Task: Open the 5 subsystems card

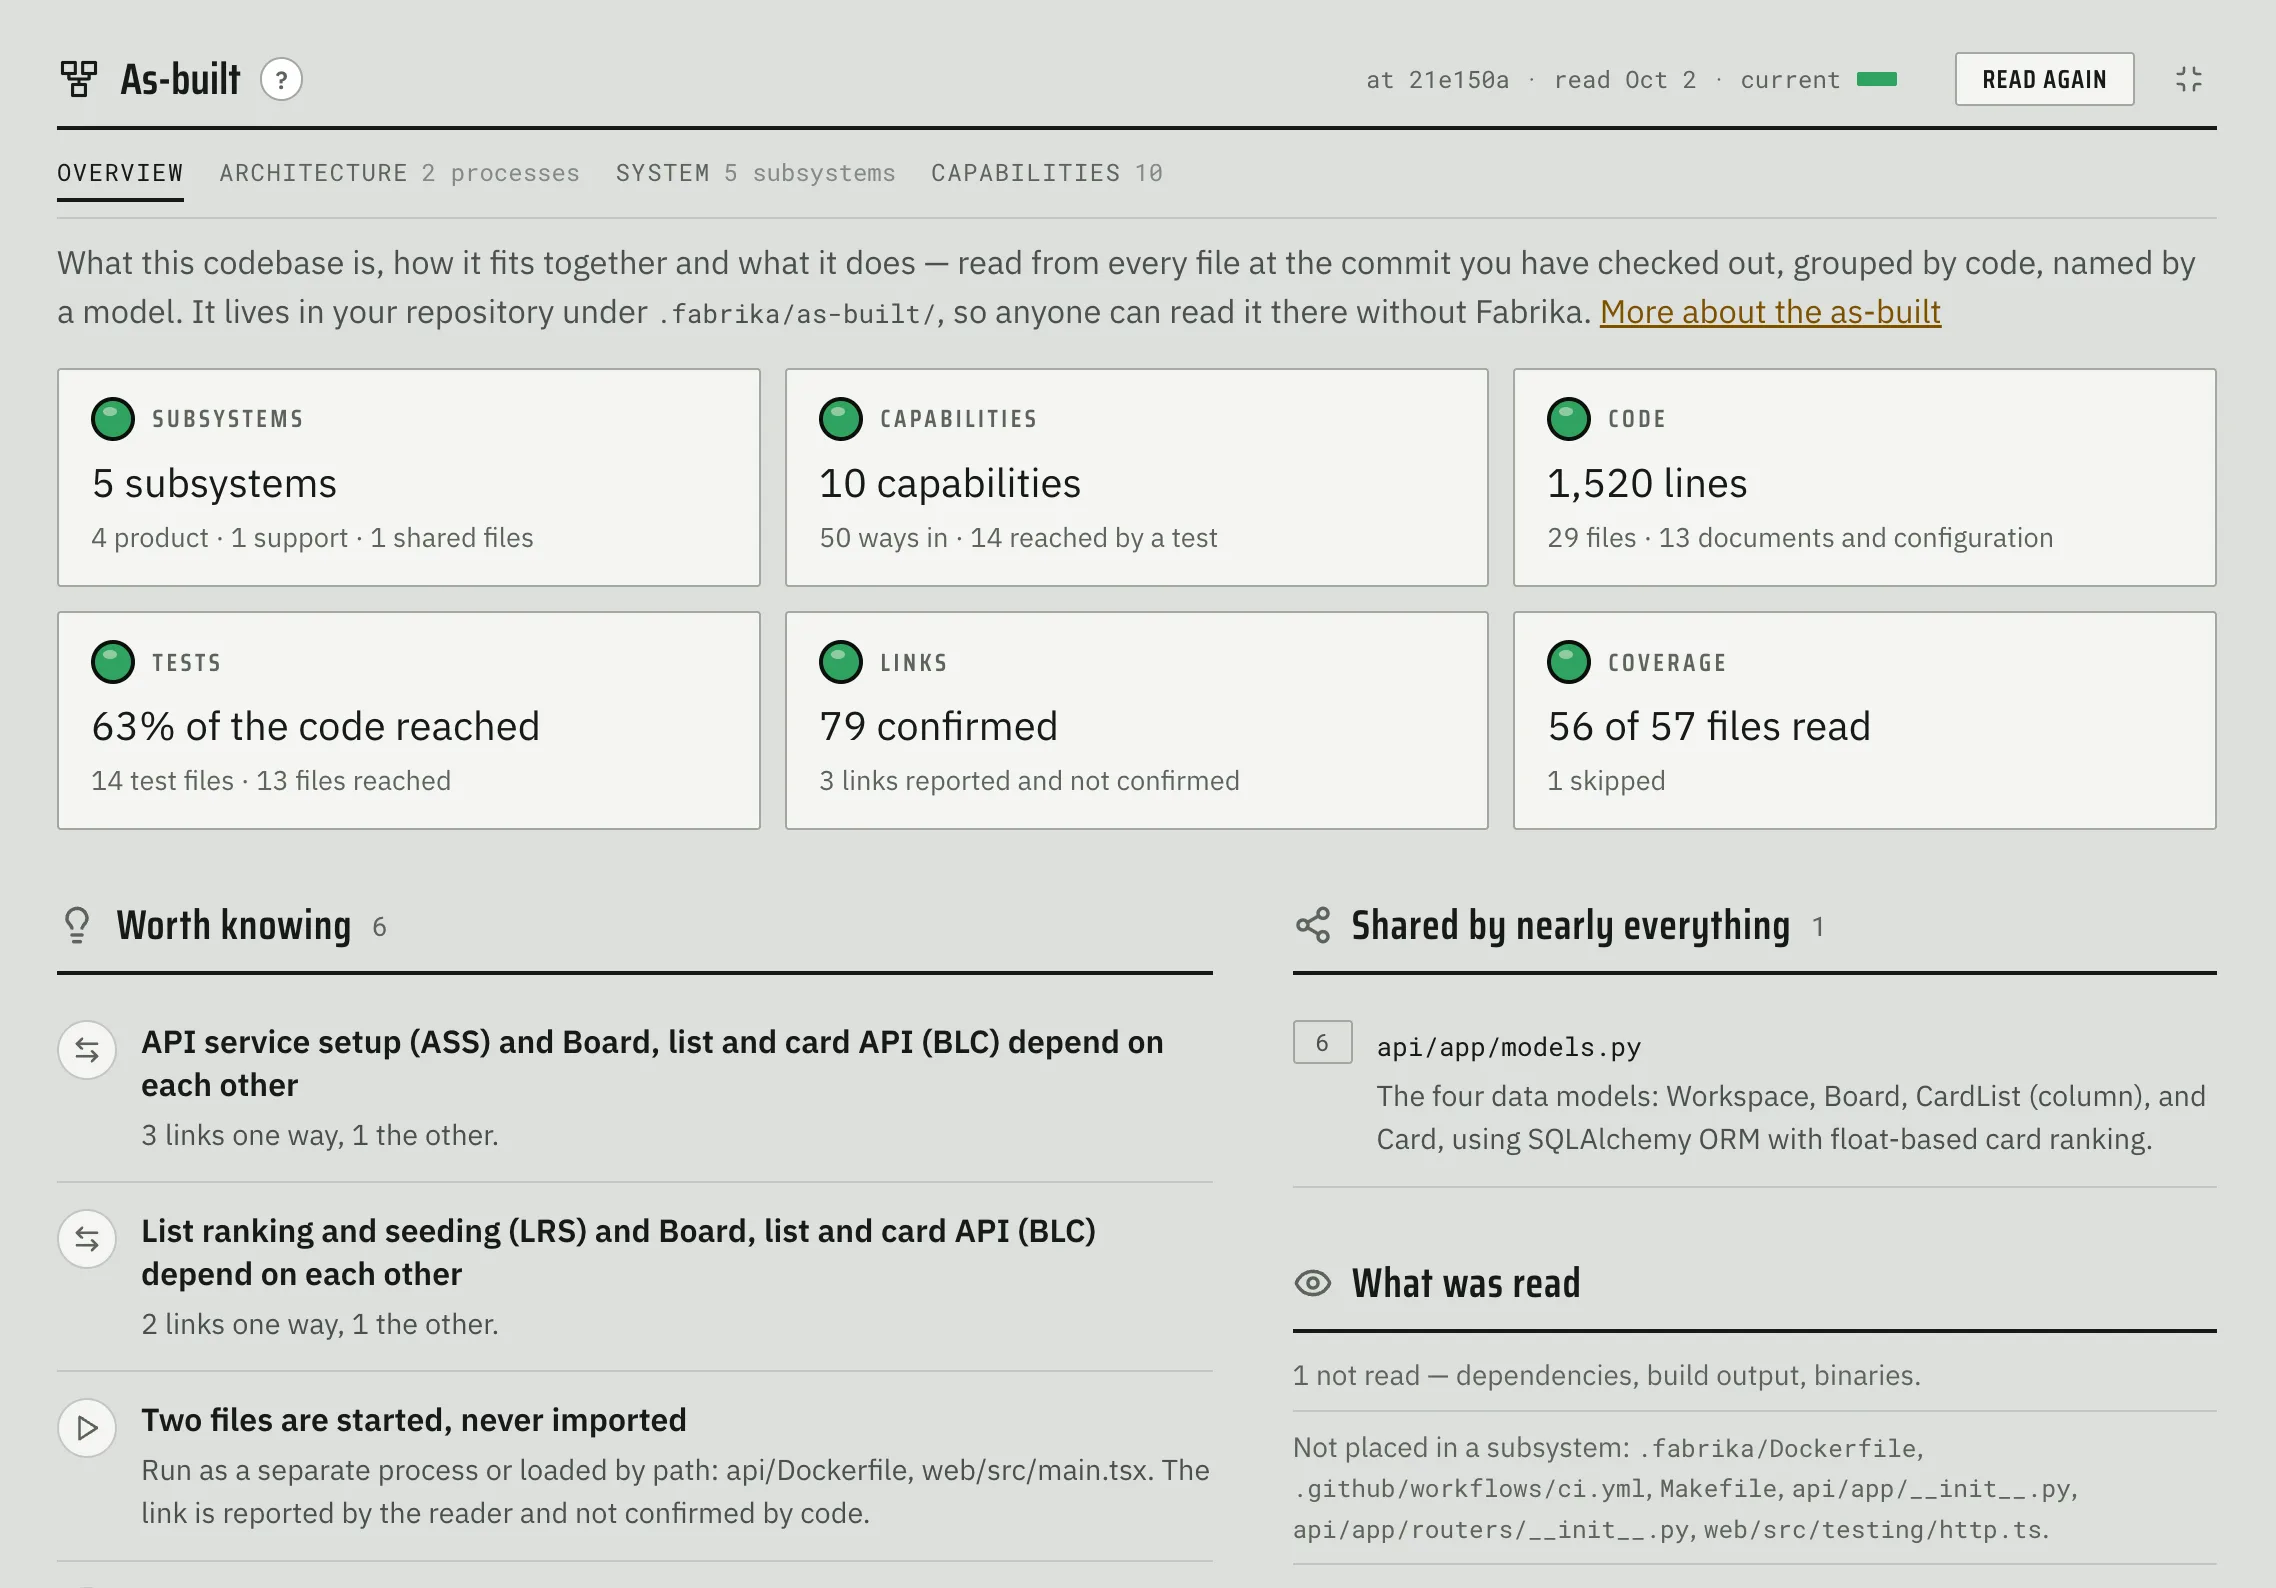Action: pyautogui.click(x=408, y=477)
